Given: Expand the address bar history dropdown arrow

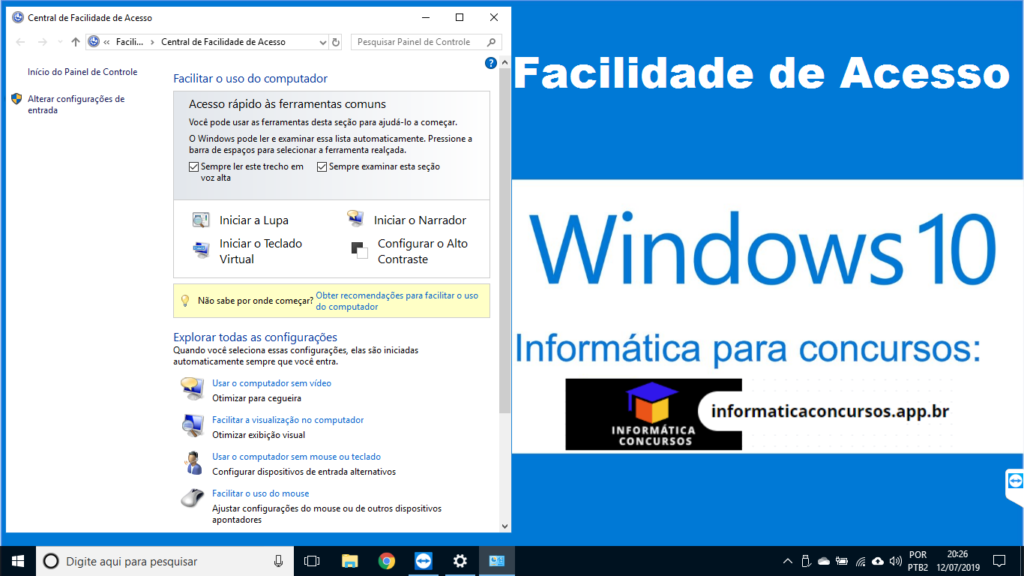Looking at the screenshot, I should (x=322, y=42).
